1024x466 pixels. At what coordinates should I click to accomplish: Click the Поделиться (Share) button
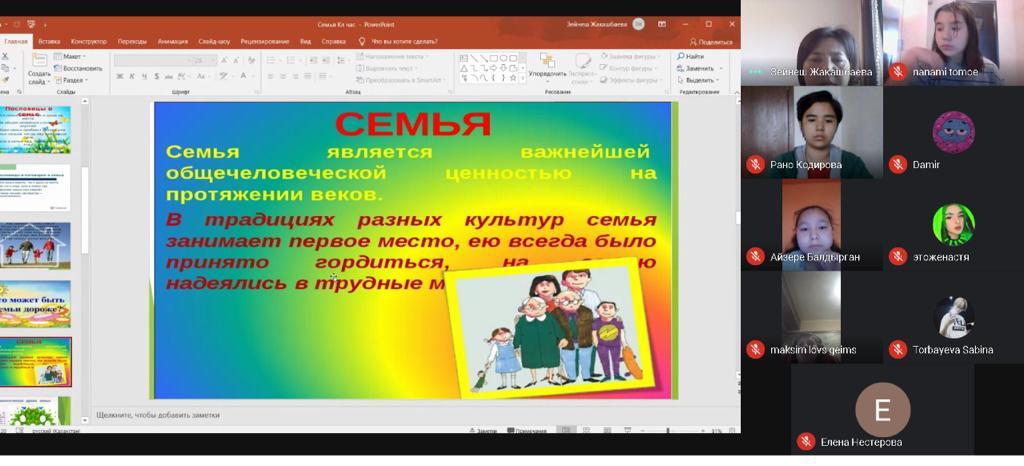(711, 42)
